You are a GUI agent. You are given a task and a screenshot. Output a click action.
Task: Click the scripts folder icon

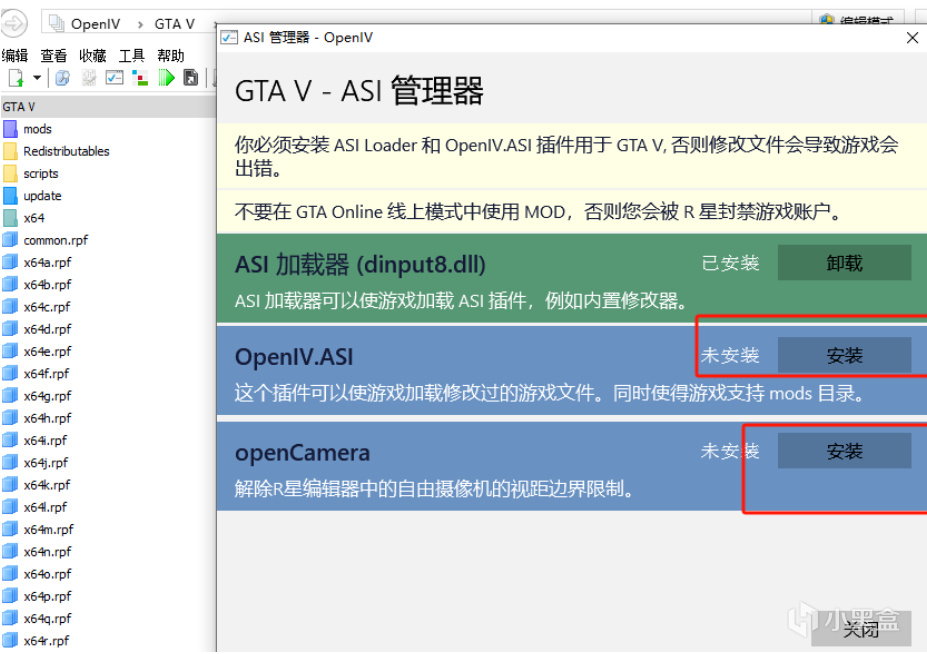[x=10, y=173]
